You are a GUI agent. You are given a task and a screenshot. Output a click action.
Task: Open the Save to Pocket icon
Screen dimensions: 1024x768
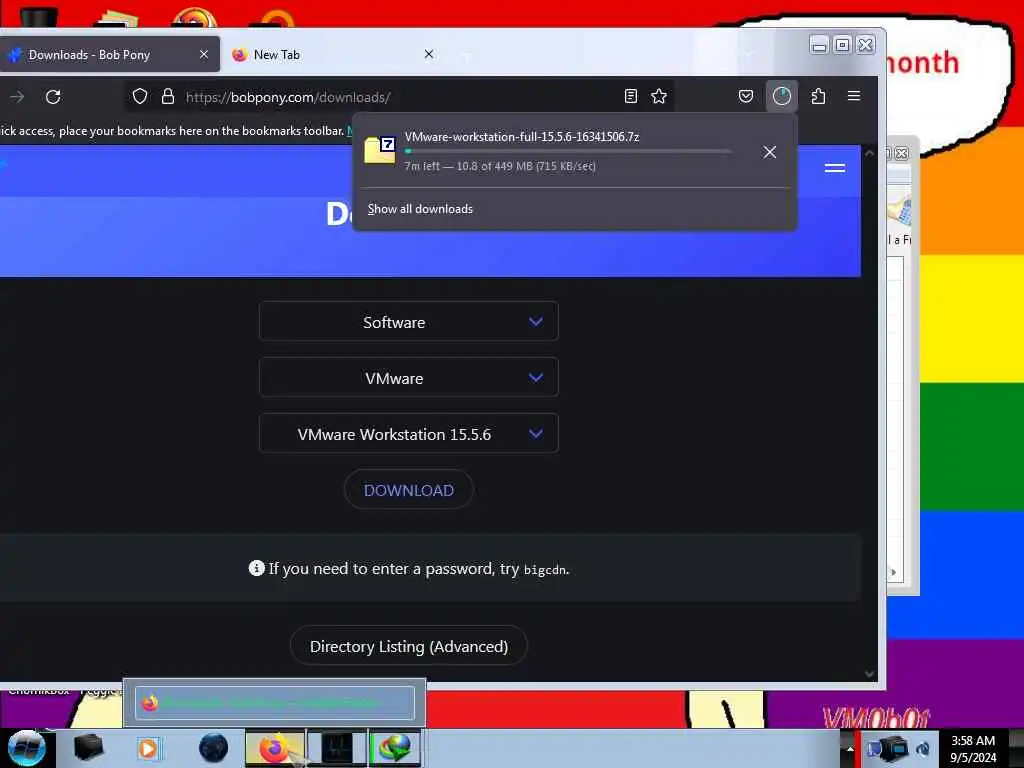pos(746,97)
